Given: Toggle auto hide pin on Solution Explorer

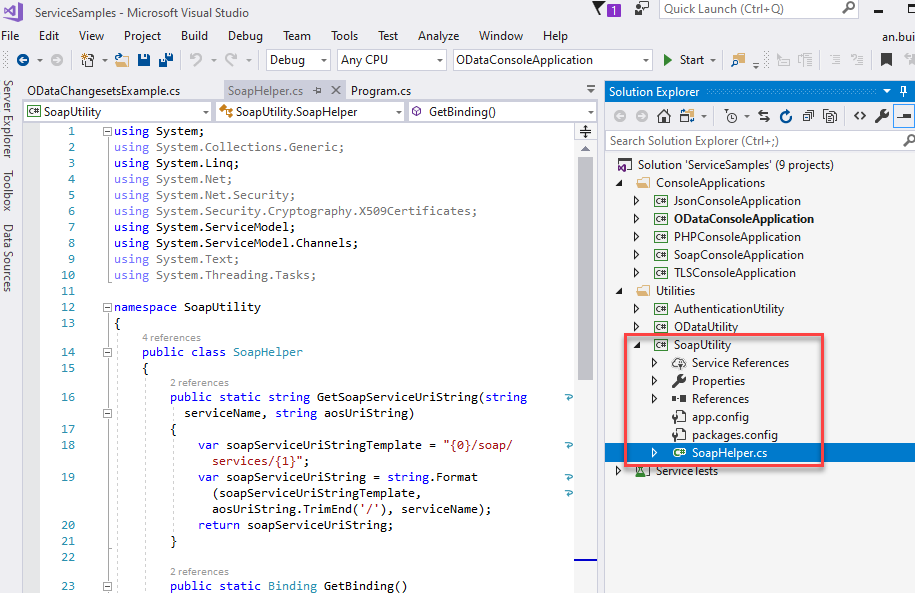Looking at the screenshot, I should [x=903, y=91].
